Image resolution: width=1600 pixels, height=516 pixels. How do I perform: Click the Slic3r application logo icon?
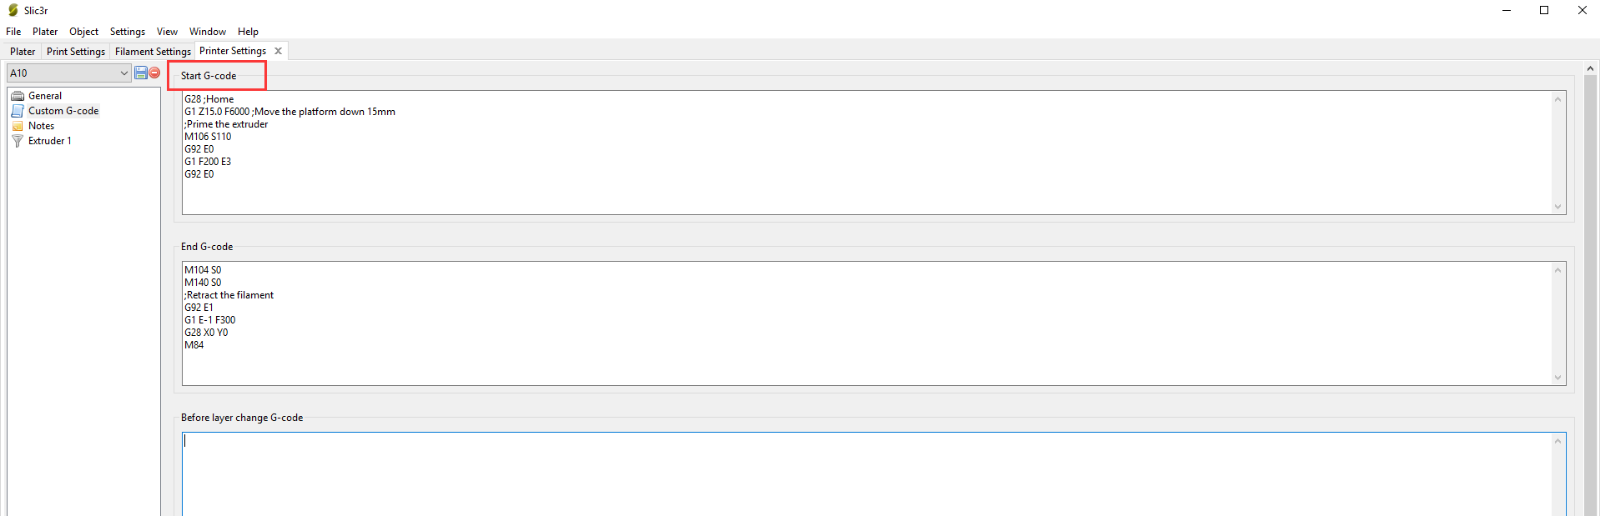tap(13, 10)
